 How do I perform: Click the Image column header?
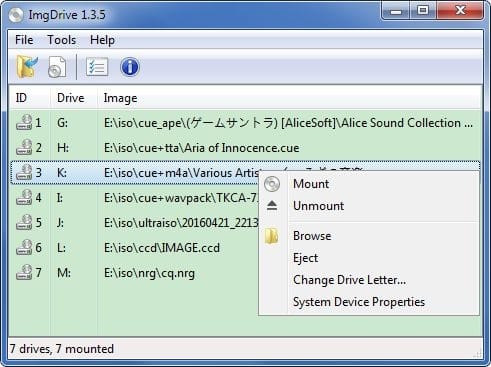click(120, 98)
